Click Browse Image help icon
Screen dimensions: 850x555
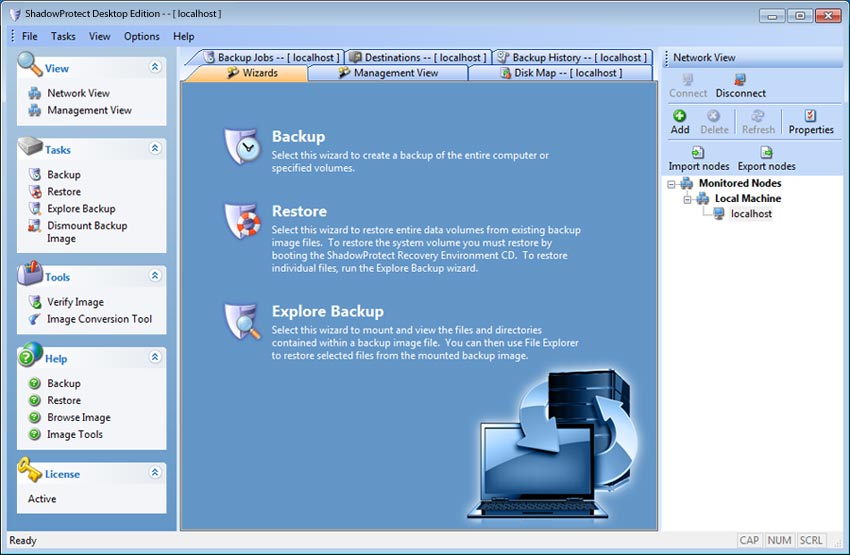coord(35,417)
